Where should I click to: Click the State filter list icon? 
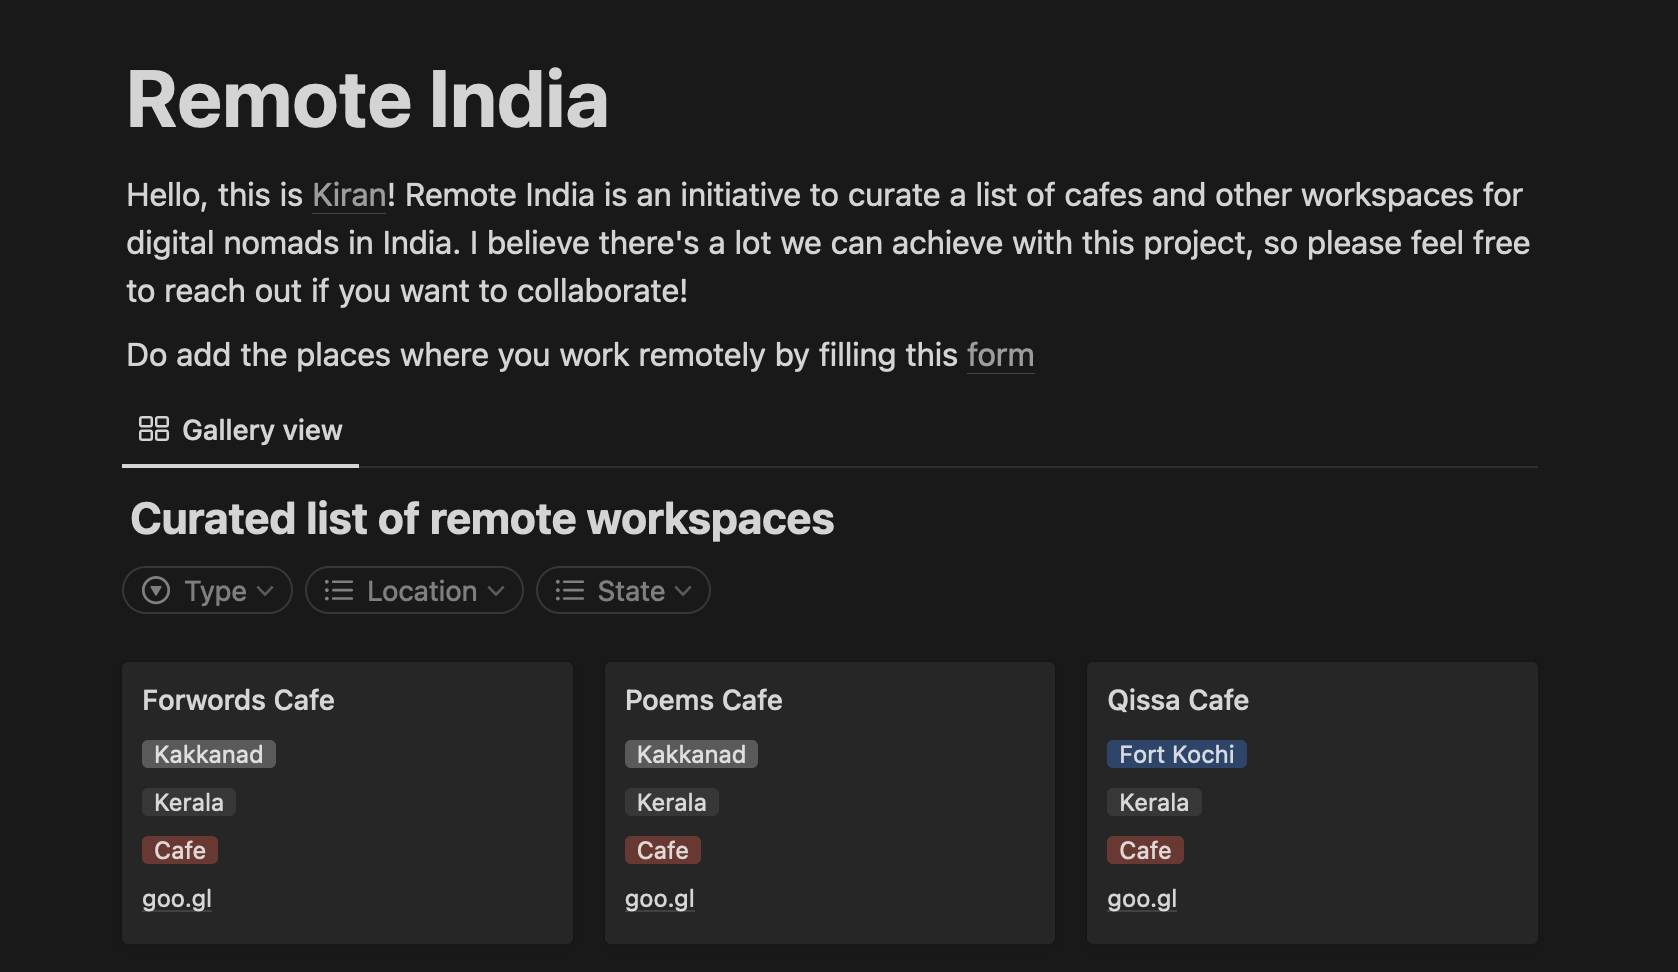570,591
